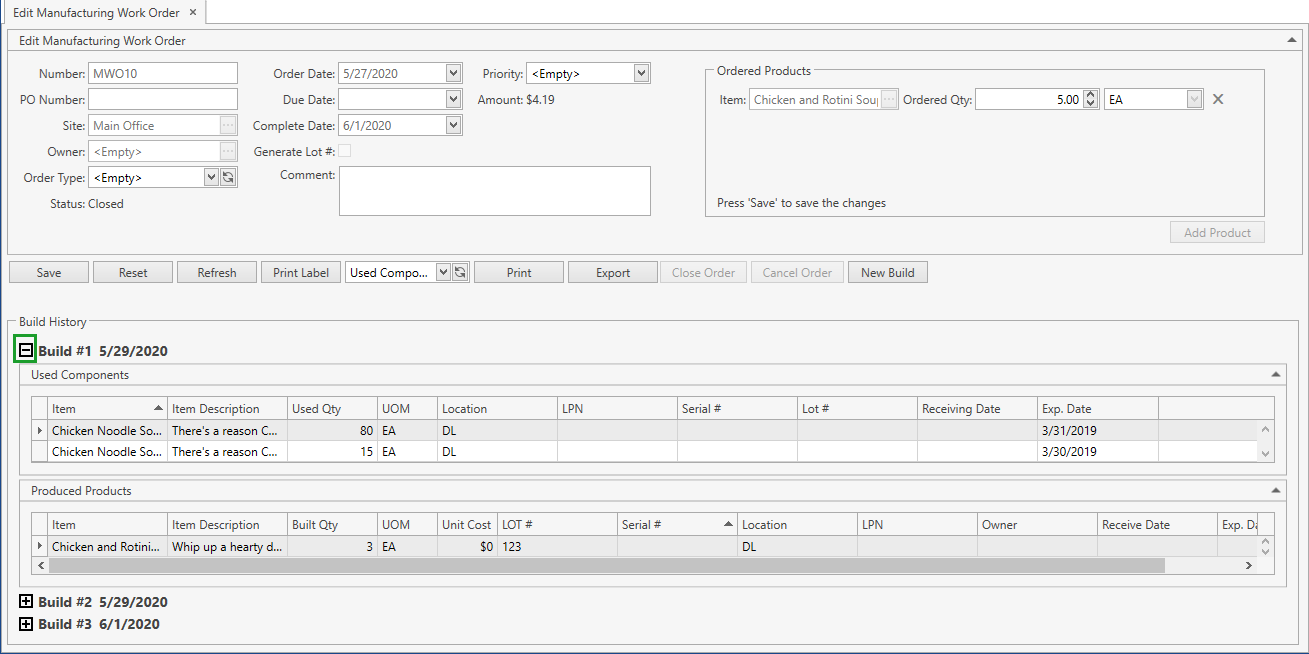Open the Order Date dropdown calendar
Image resolution: width=1309 pixels, height=654 pixels.
tap(453, 73)
